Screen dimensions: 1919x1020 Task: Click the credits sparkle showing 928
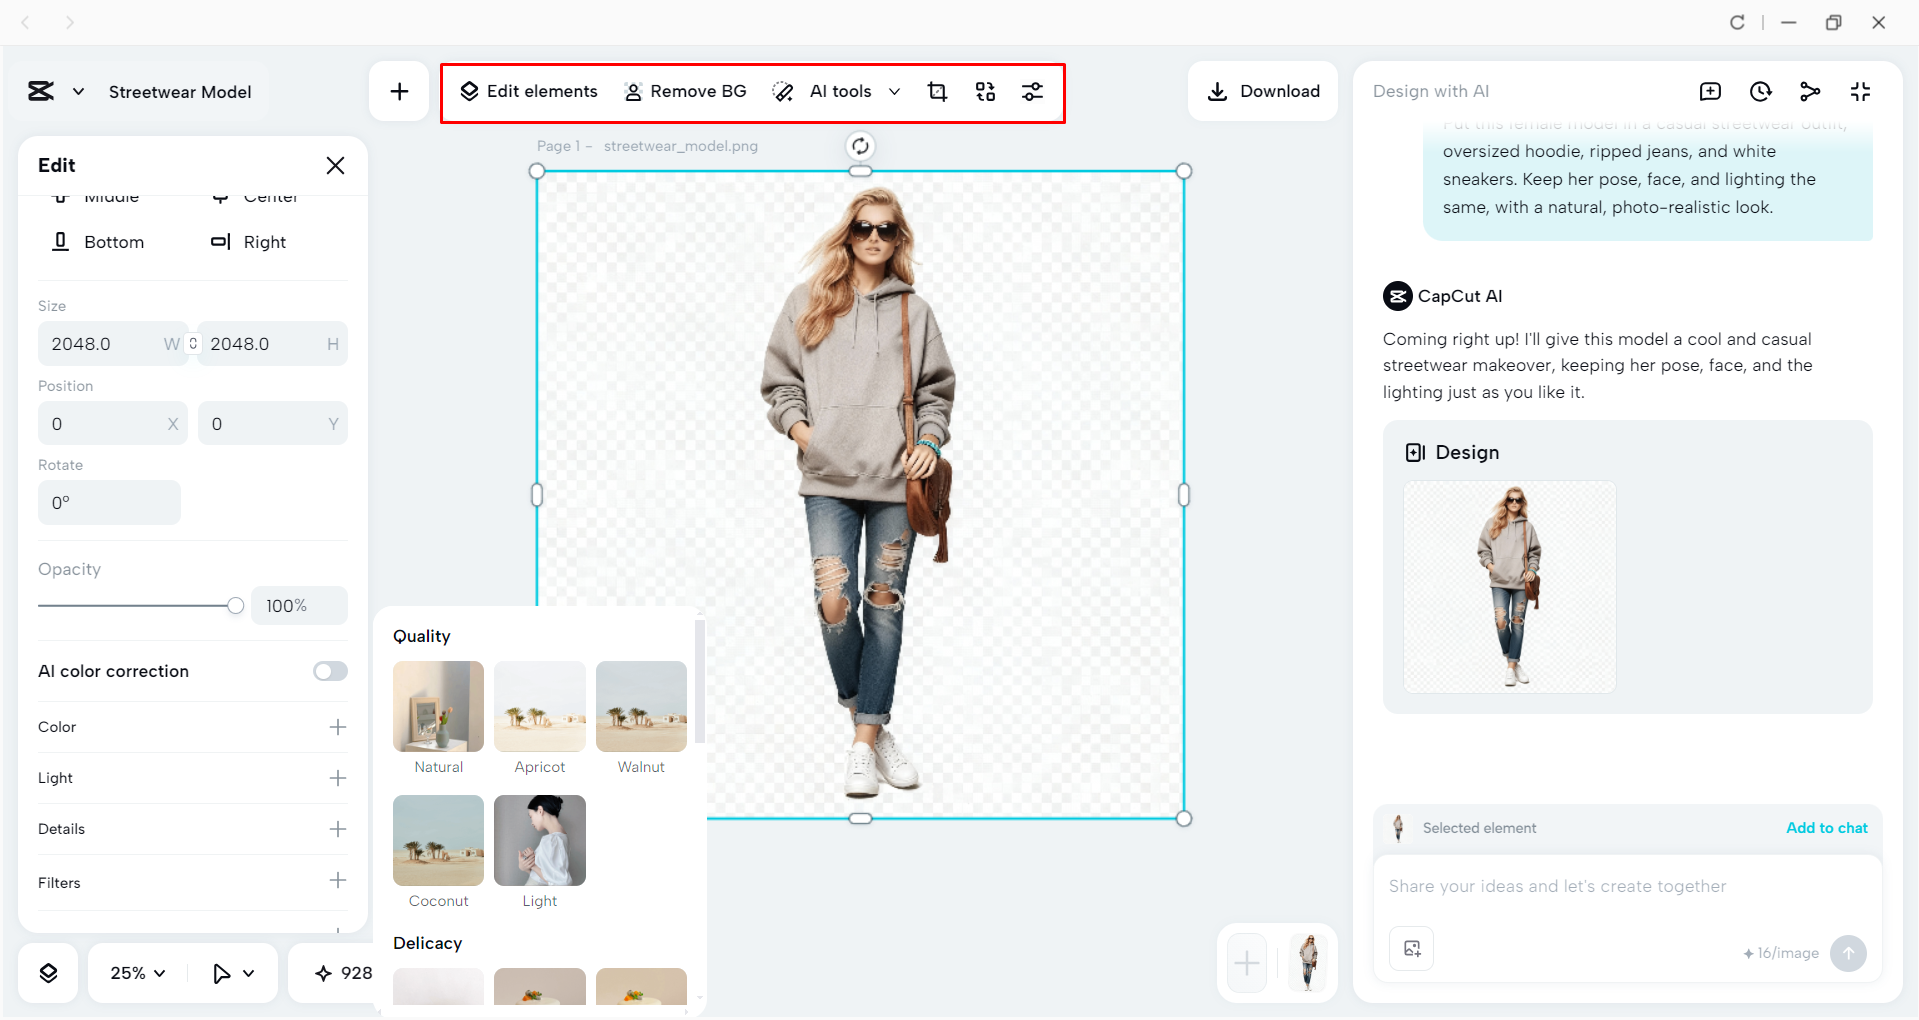click(x=343, y=973)
